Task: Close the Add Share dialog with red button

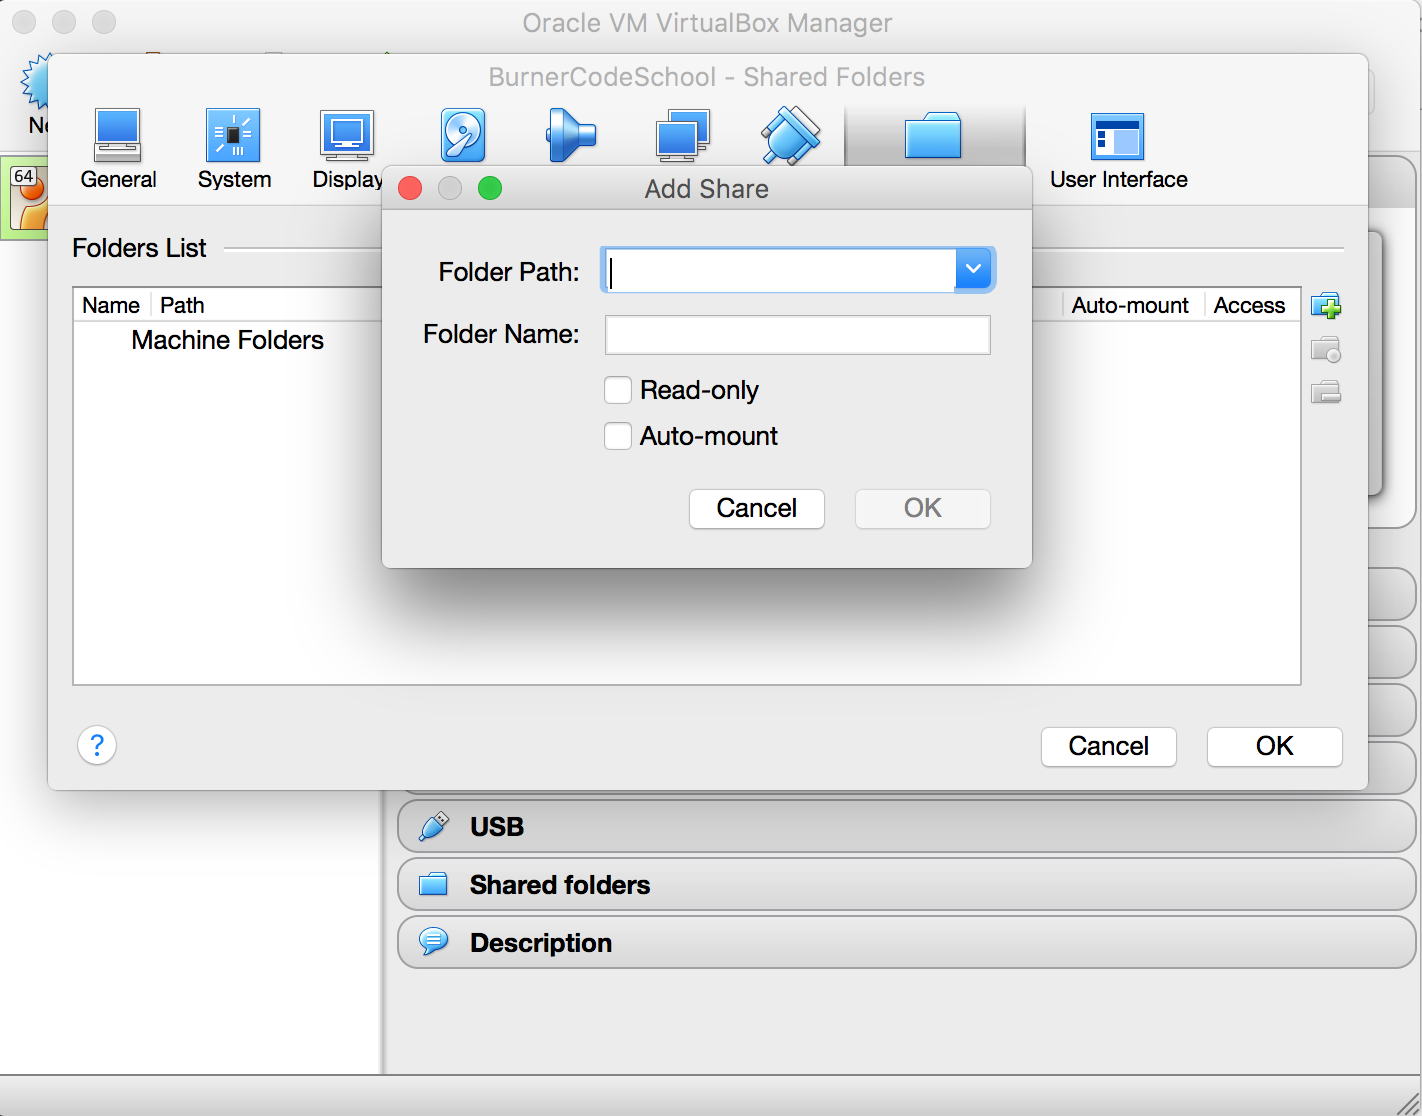Action: tap(410, 188)
